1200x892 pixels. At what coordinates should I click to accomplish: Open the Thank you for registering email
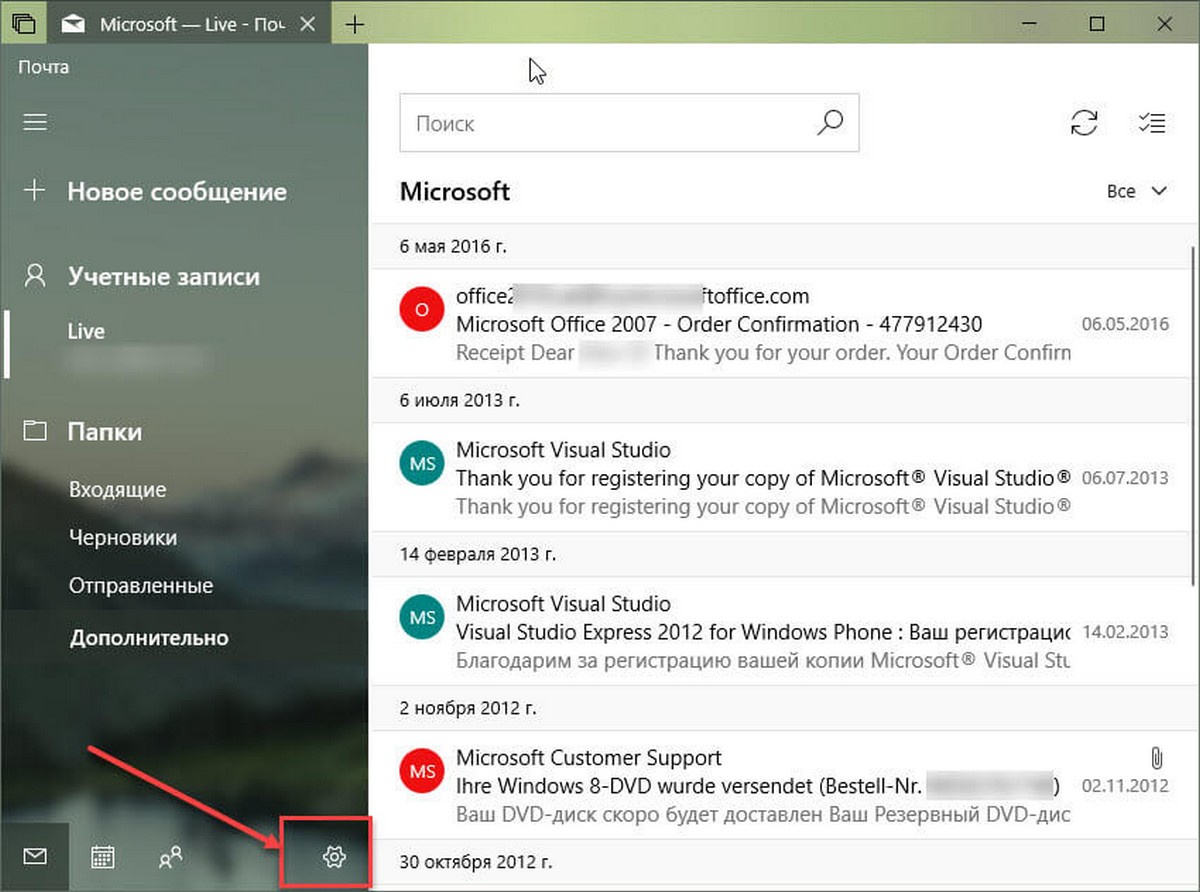(784, 478)
